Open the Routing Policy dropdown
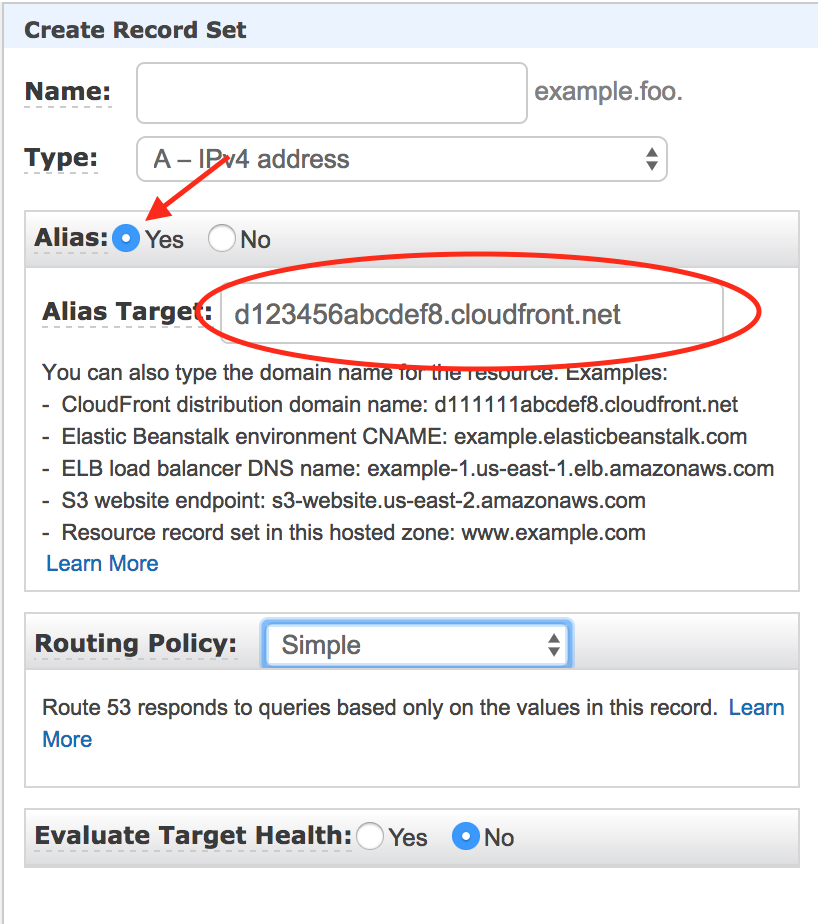Screen dimensions: 818x924 point(417,644)
